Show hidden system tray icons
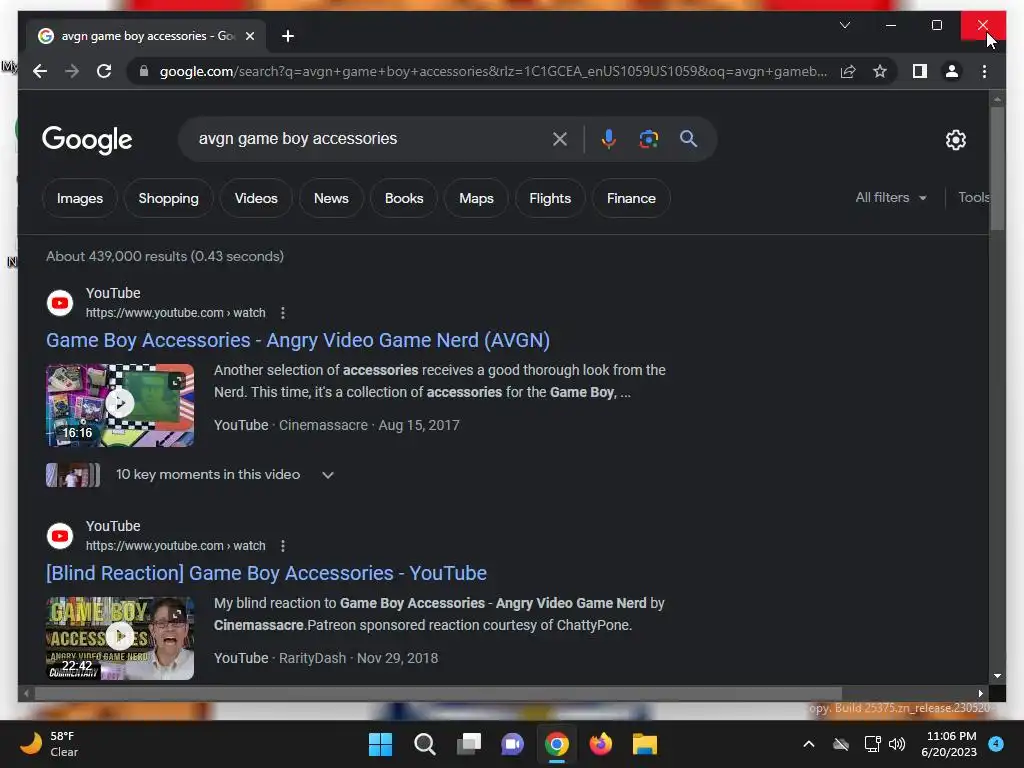 808,744
